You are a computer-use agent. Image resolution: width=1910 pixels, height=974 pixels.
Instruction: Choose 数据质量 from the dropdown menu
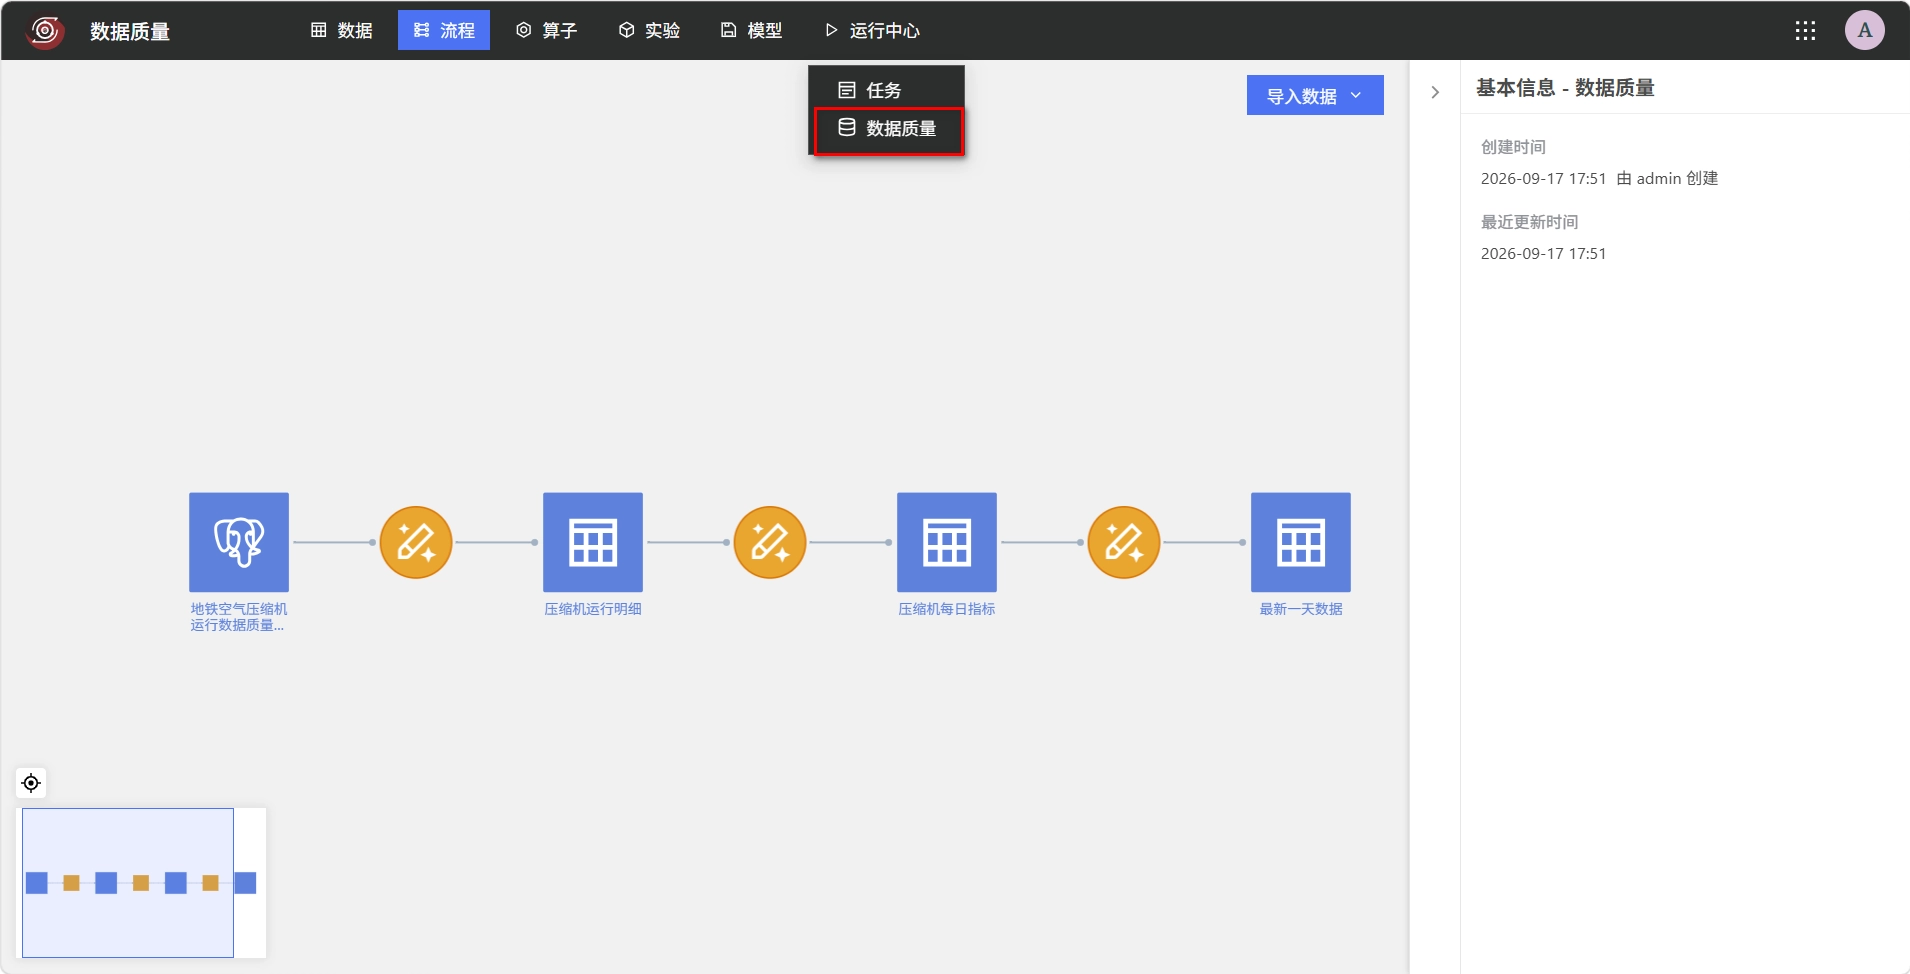(888, 128)
